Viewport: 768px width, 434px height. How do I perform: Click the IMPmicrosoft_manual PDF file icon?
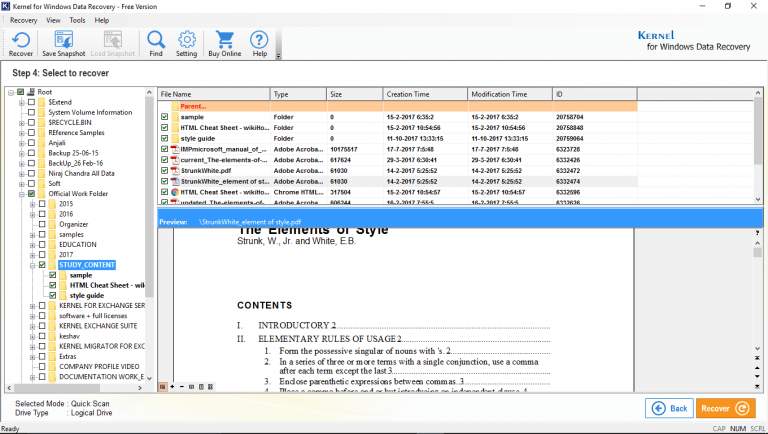tap(175, 149)
